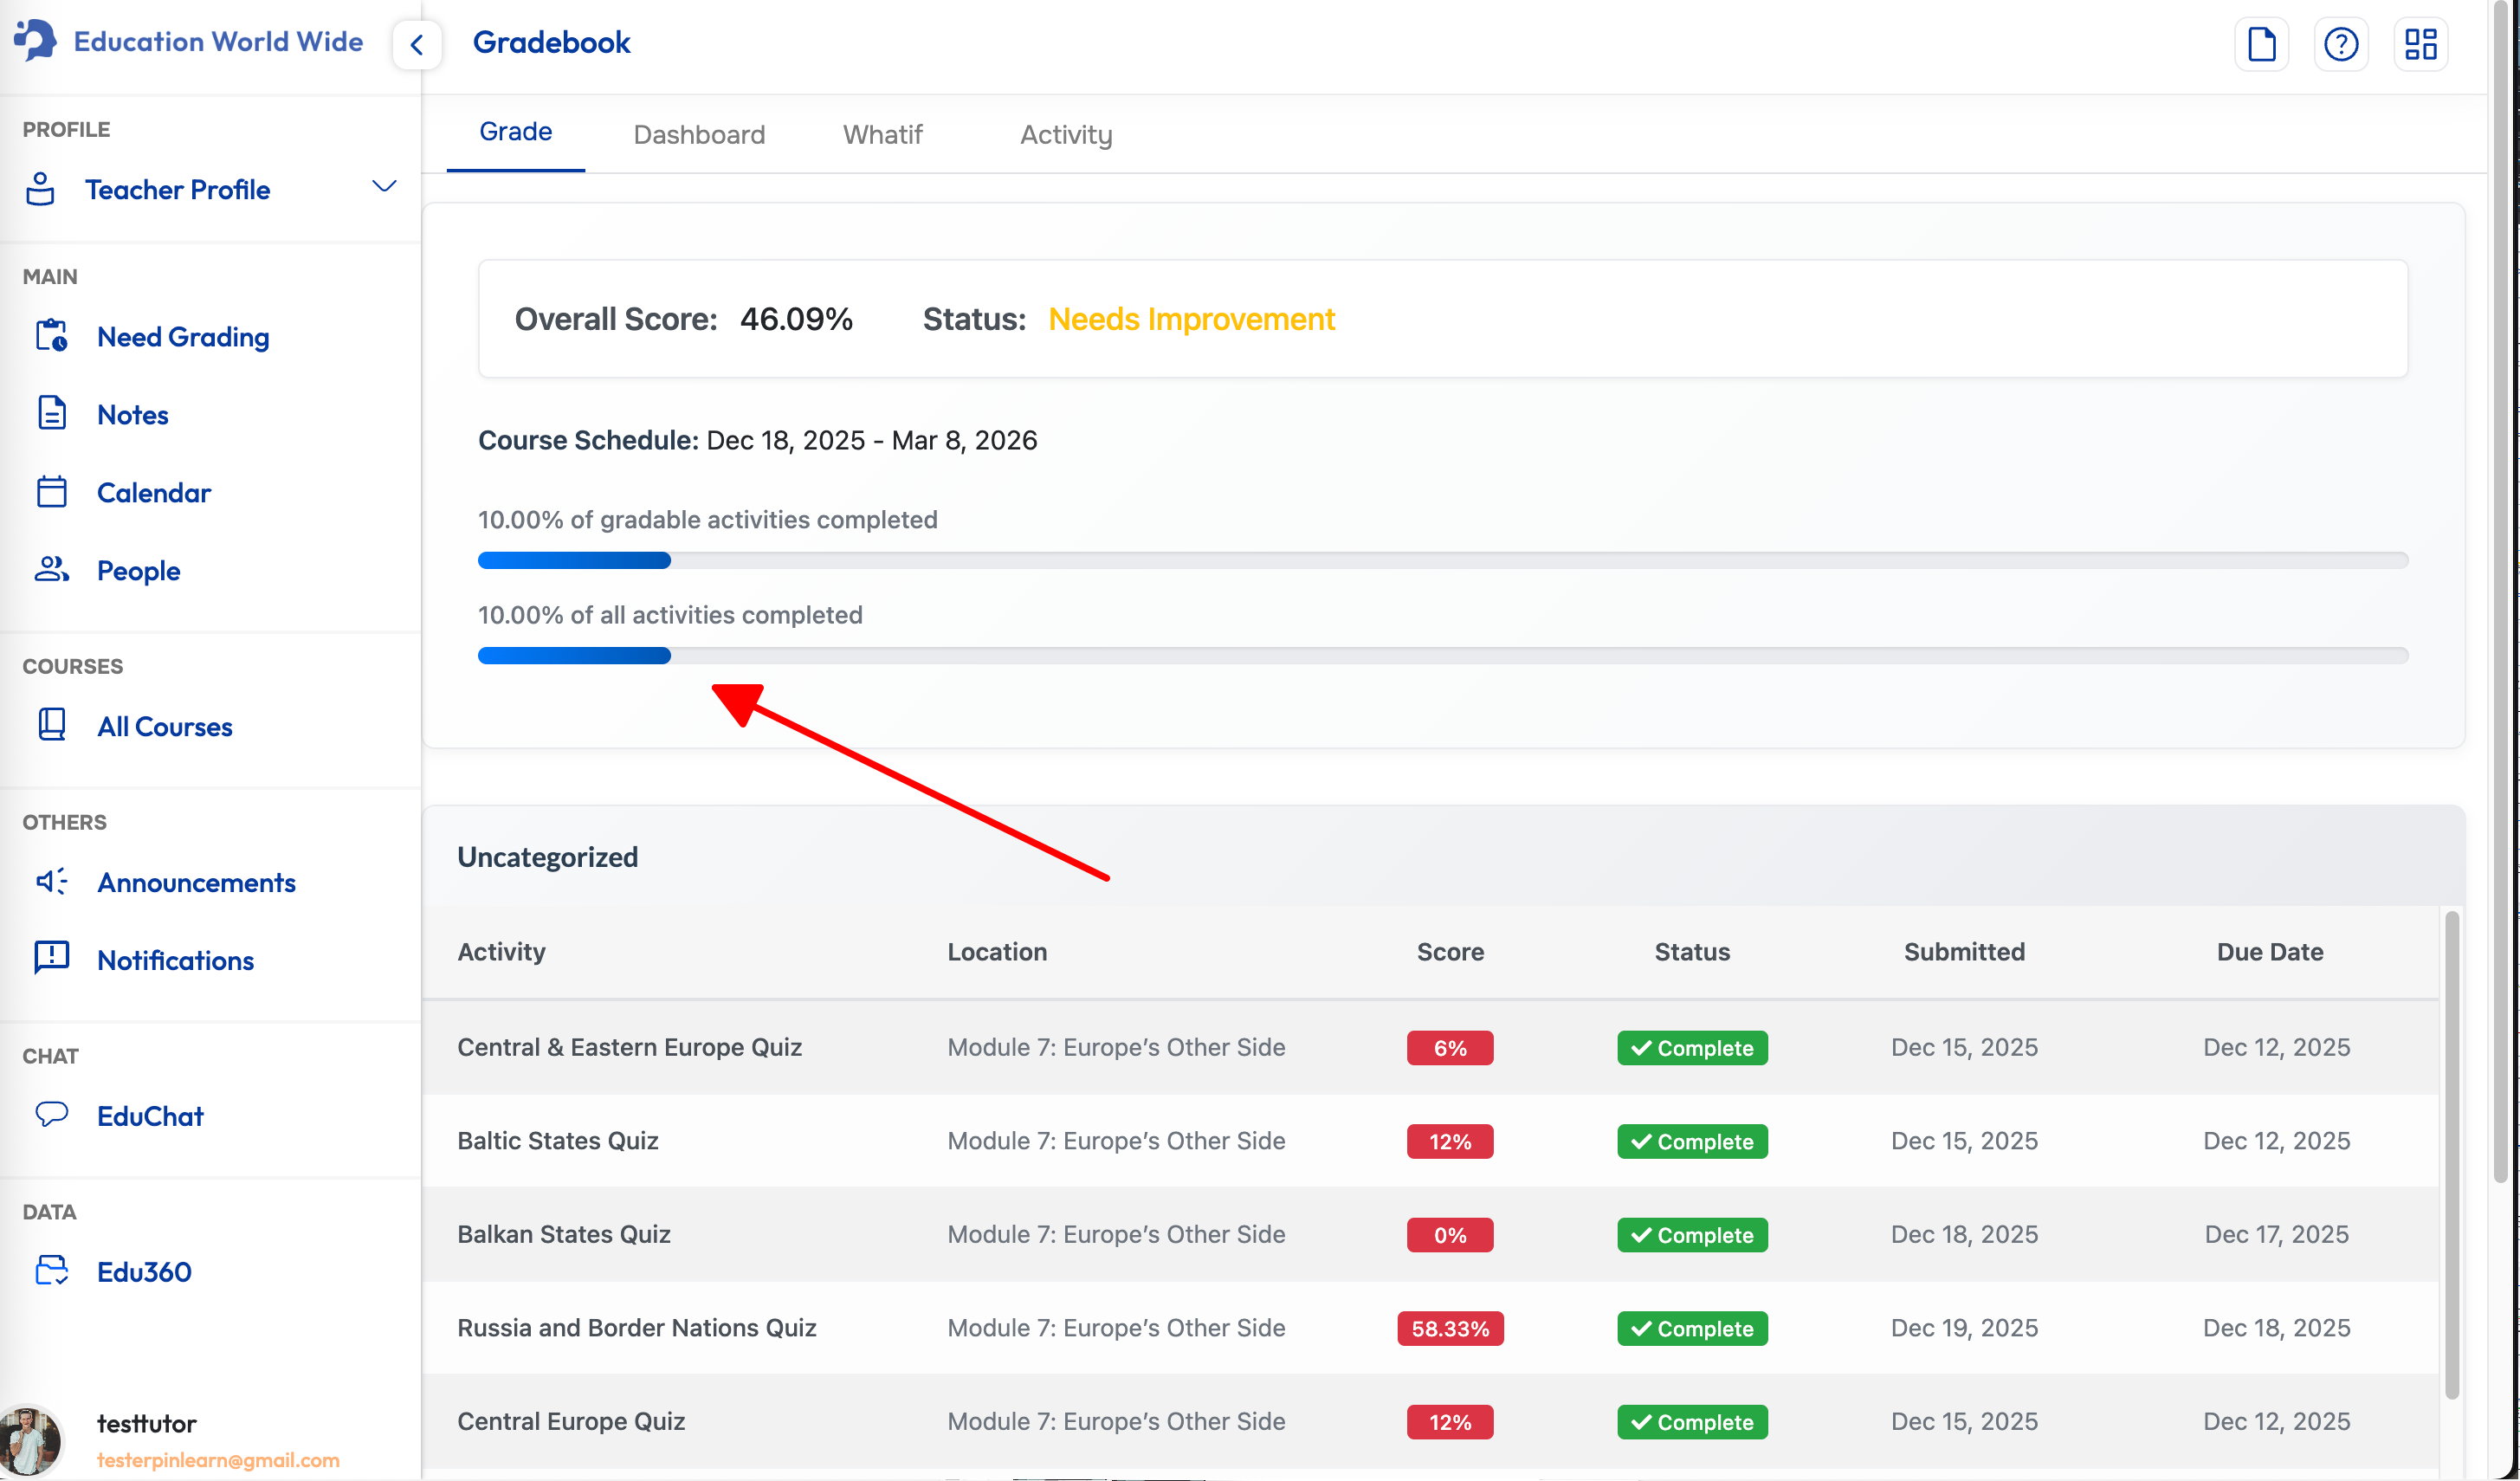Open the People icon in sidebar
The height and width of the screenshot is (1481, 2520).
51,569
